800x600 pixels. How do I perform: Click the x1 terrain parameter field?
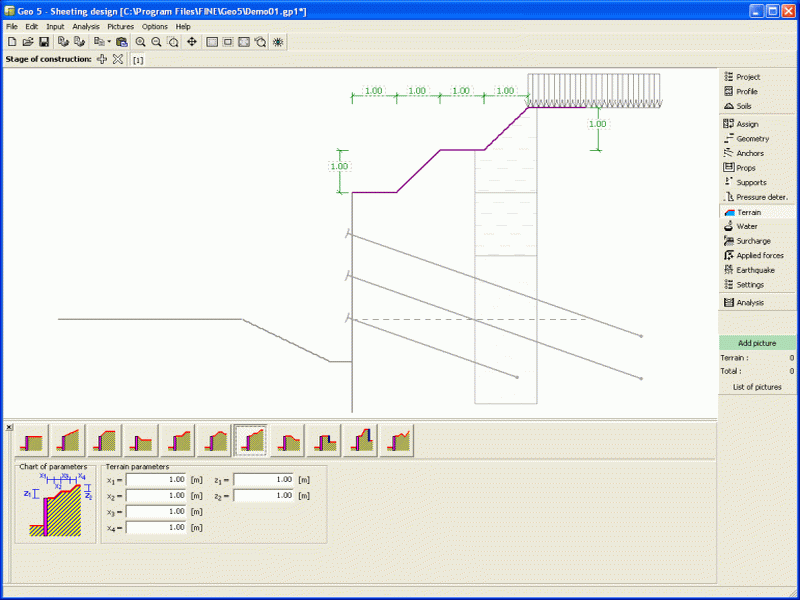coord(156,480)
